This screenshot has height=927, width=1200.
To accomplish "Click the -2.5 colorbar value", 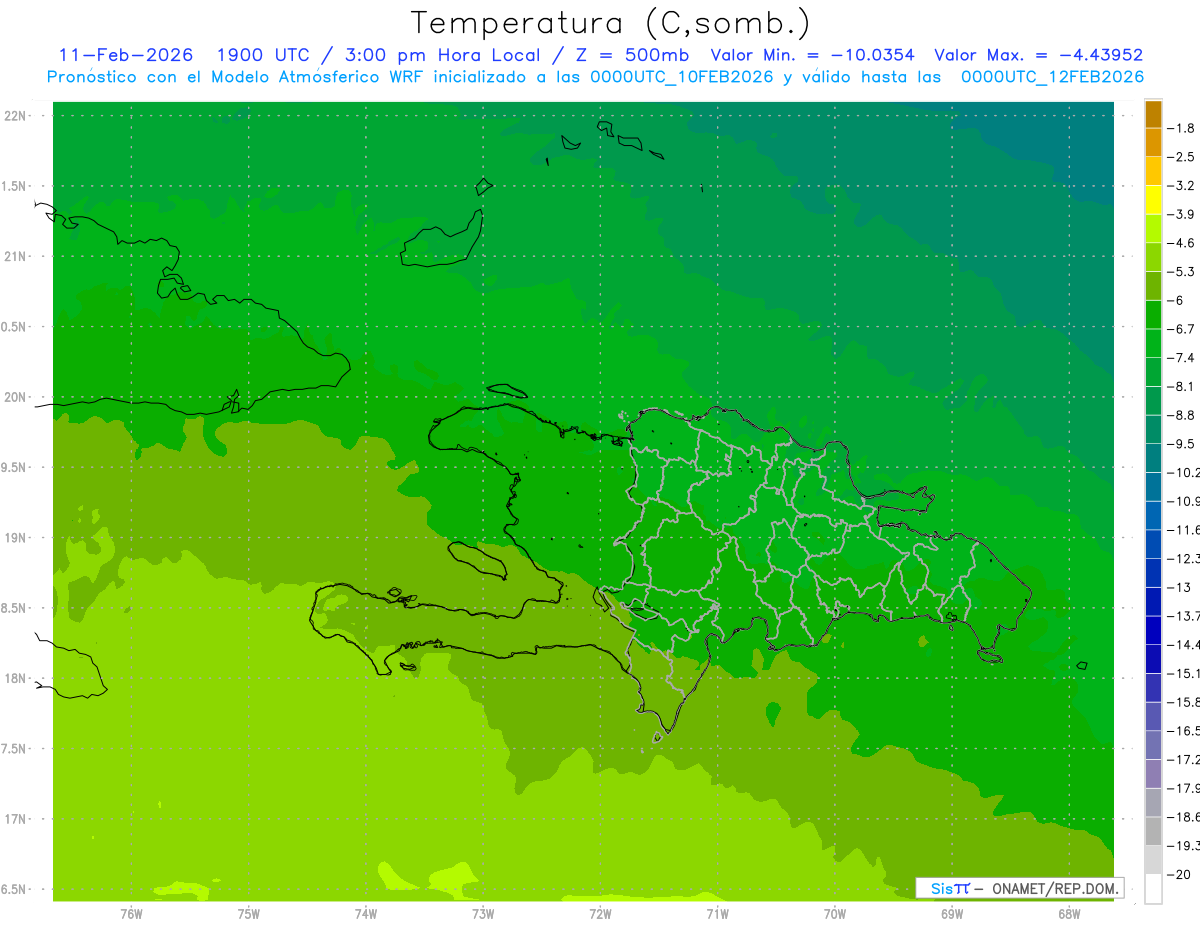I will pyautogui.click(x=1182, y=157).
